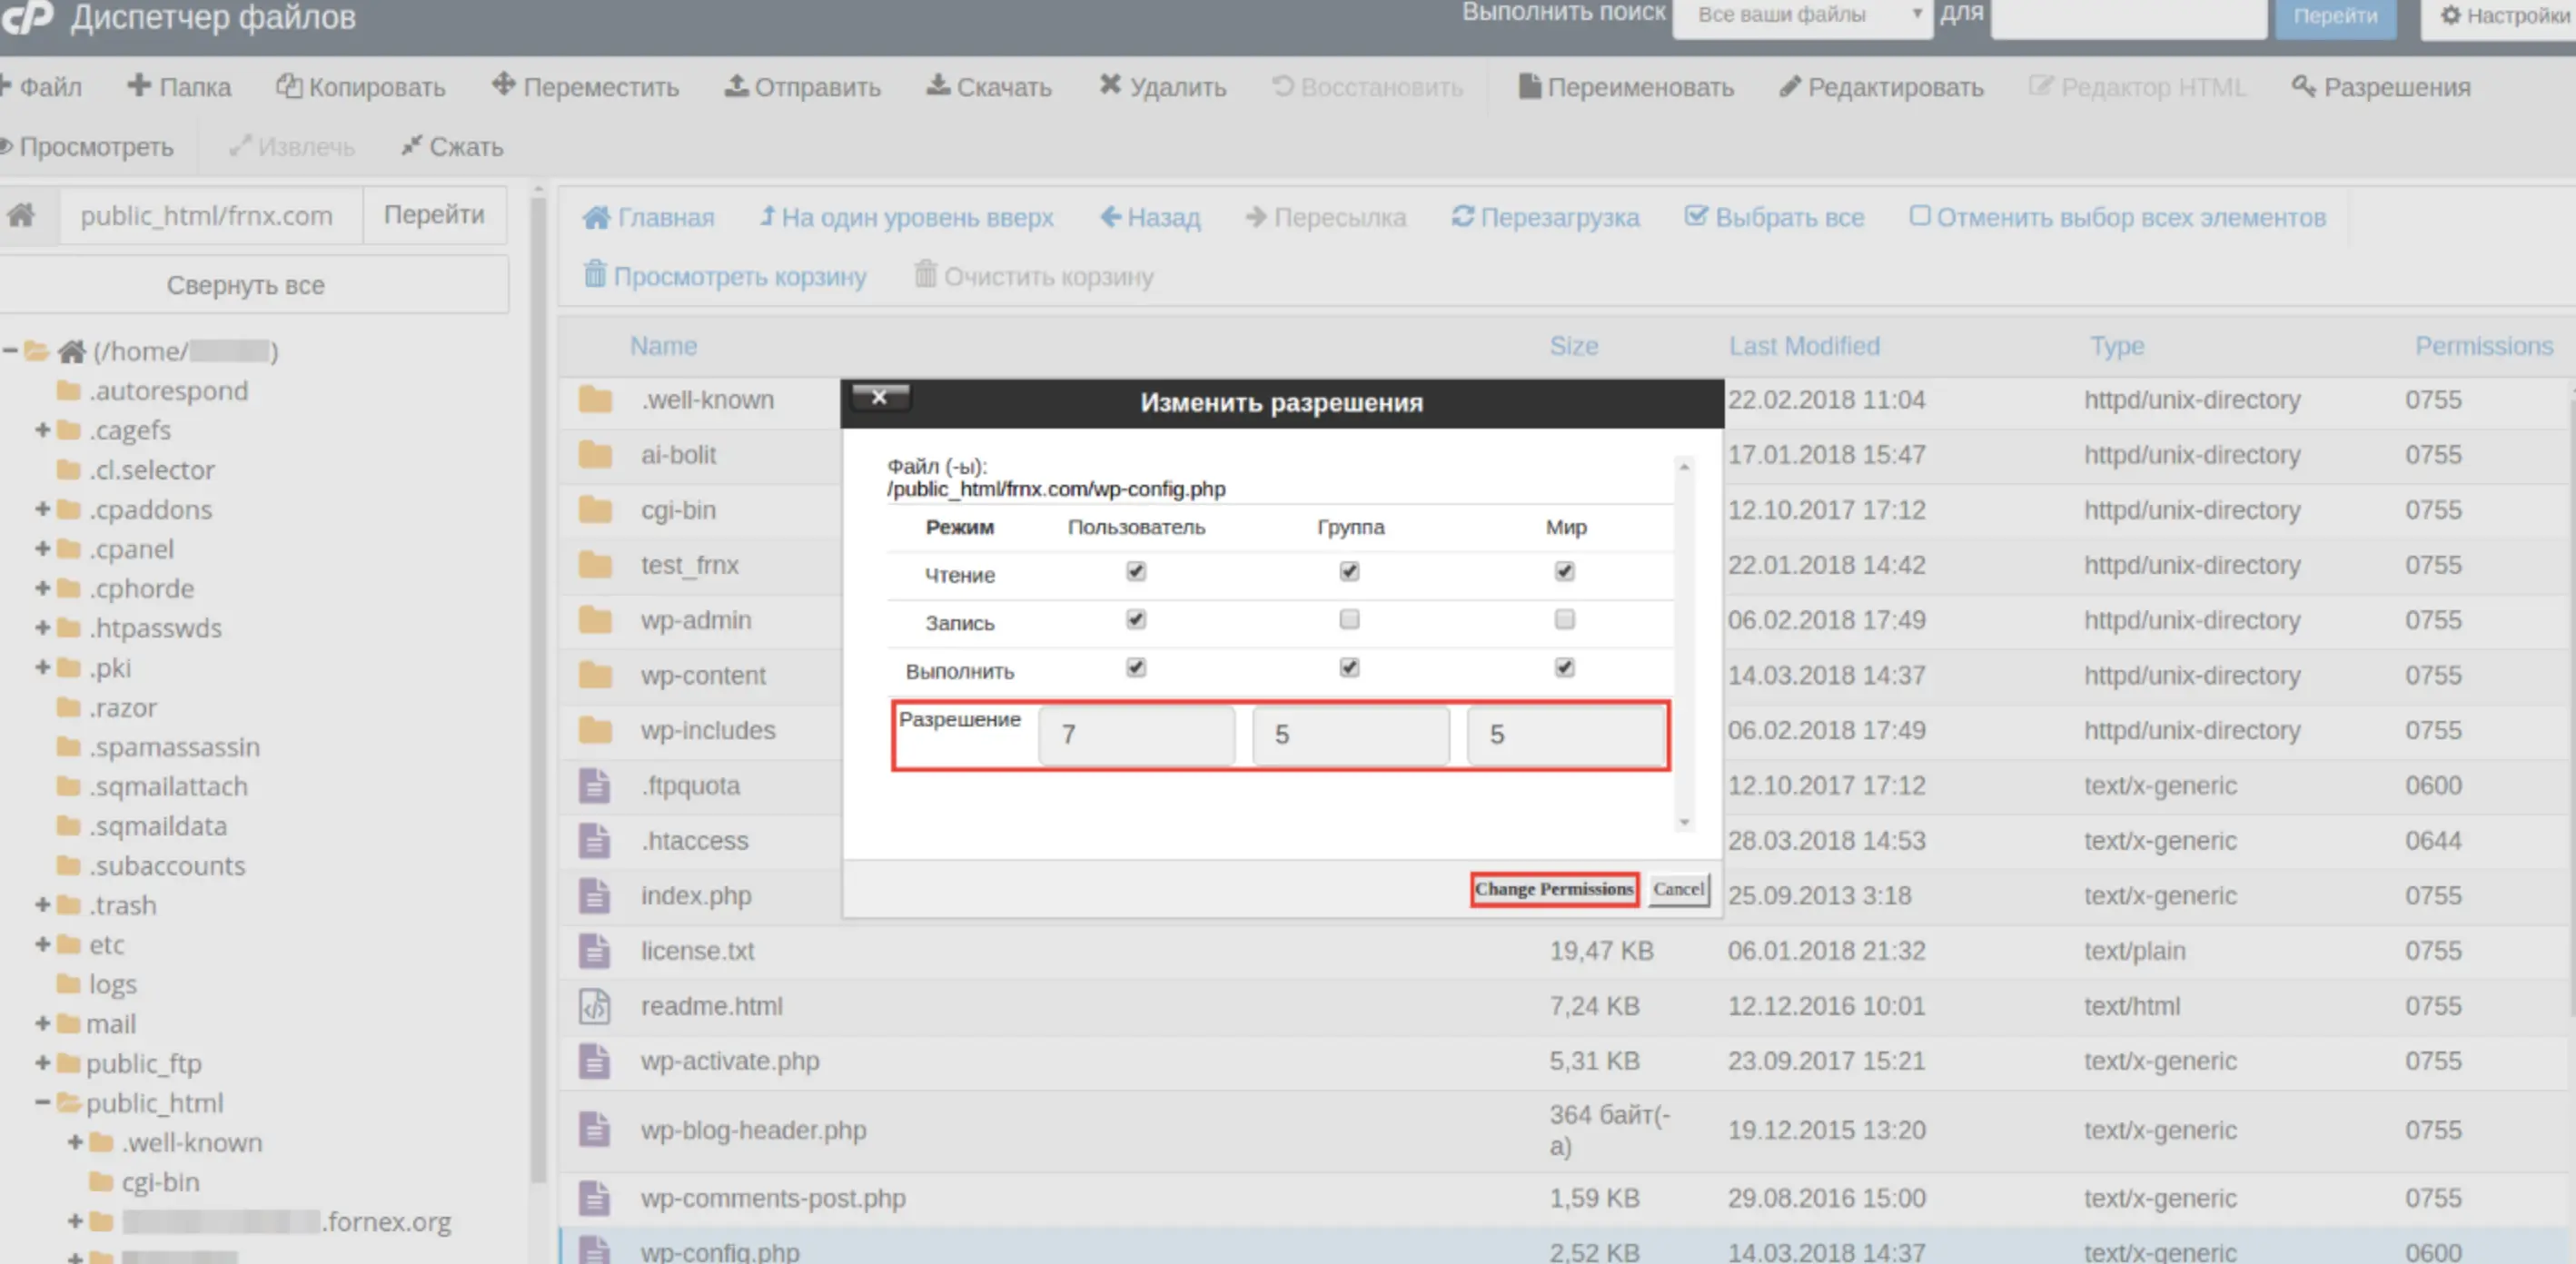Click the Редактировать pencil toolbar icon
The image size is (2576, 1264).
pyautogui.click(x=1789, y=87)
